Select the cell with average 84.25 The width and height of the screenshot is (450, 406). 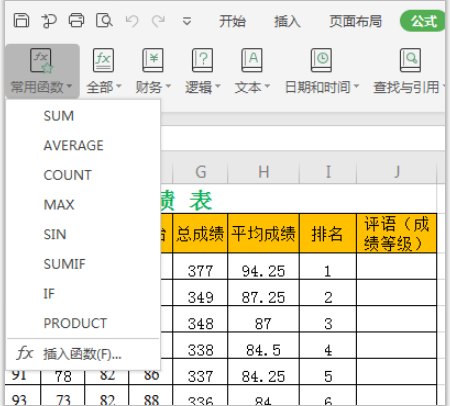click(x=264, y=372)
